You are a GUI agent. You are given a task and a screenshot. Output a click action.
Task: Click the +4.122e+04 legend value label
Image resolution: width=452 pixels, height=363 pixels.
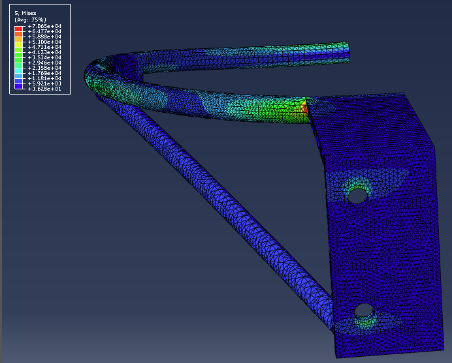point(44,52)
